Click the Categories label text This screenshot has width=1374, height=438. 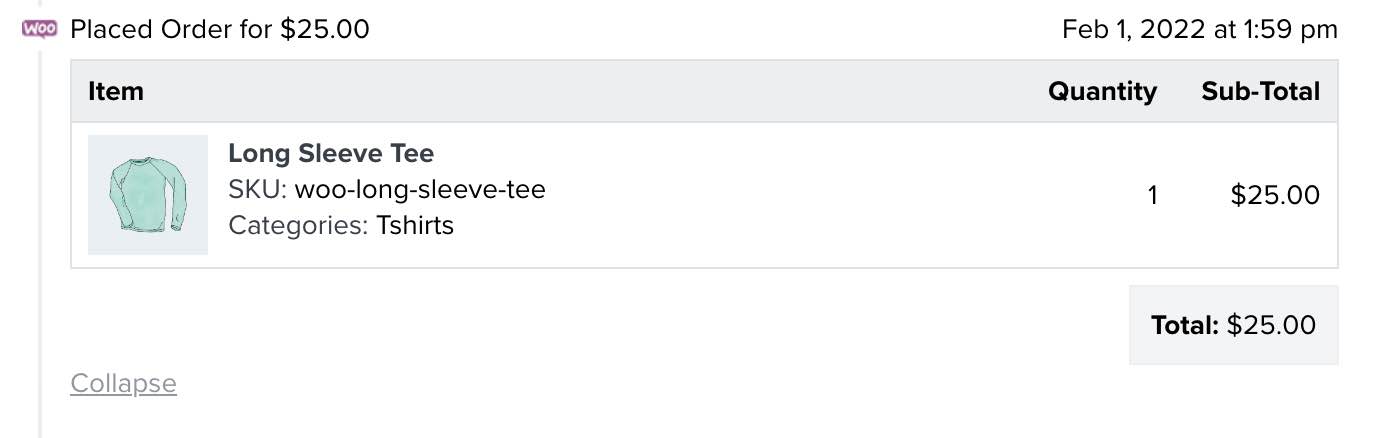pyautogui.click(x=298, y=225)
